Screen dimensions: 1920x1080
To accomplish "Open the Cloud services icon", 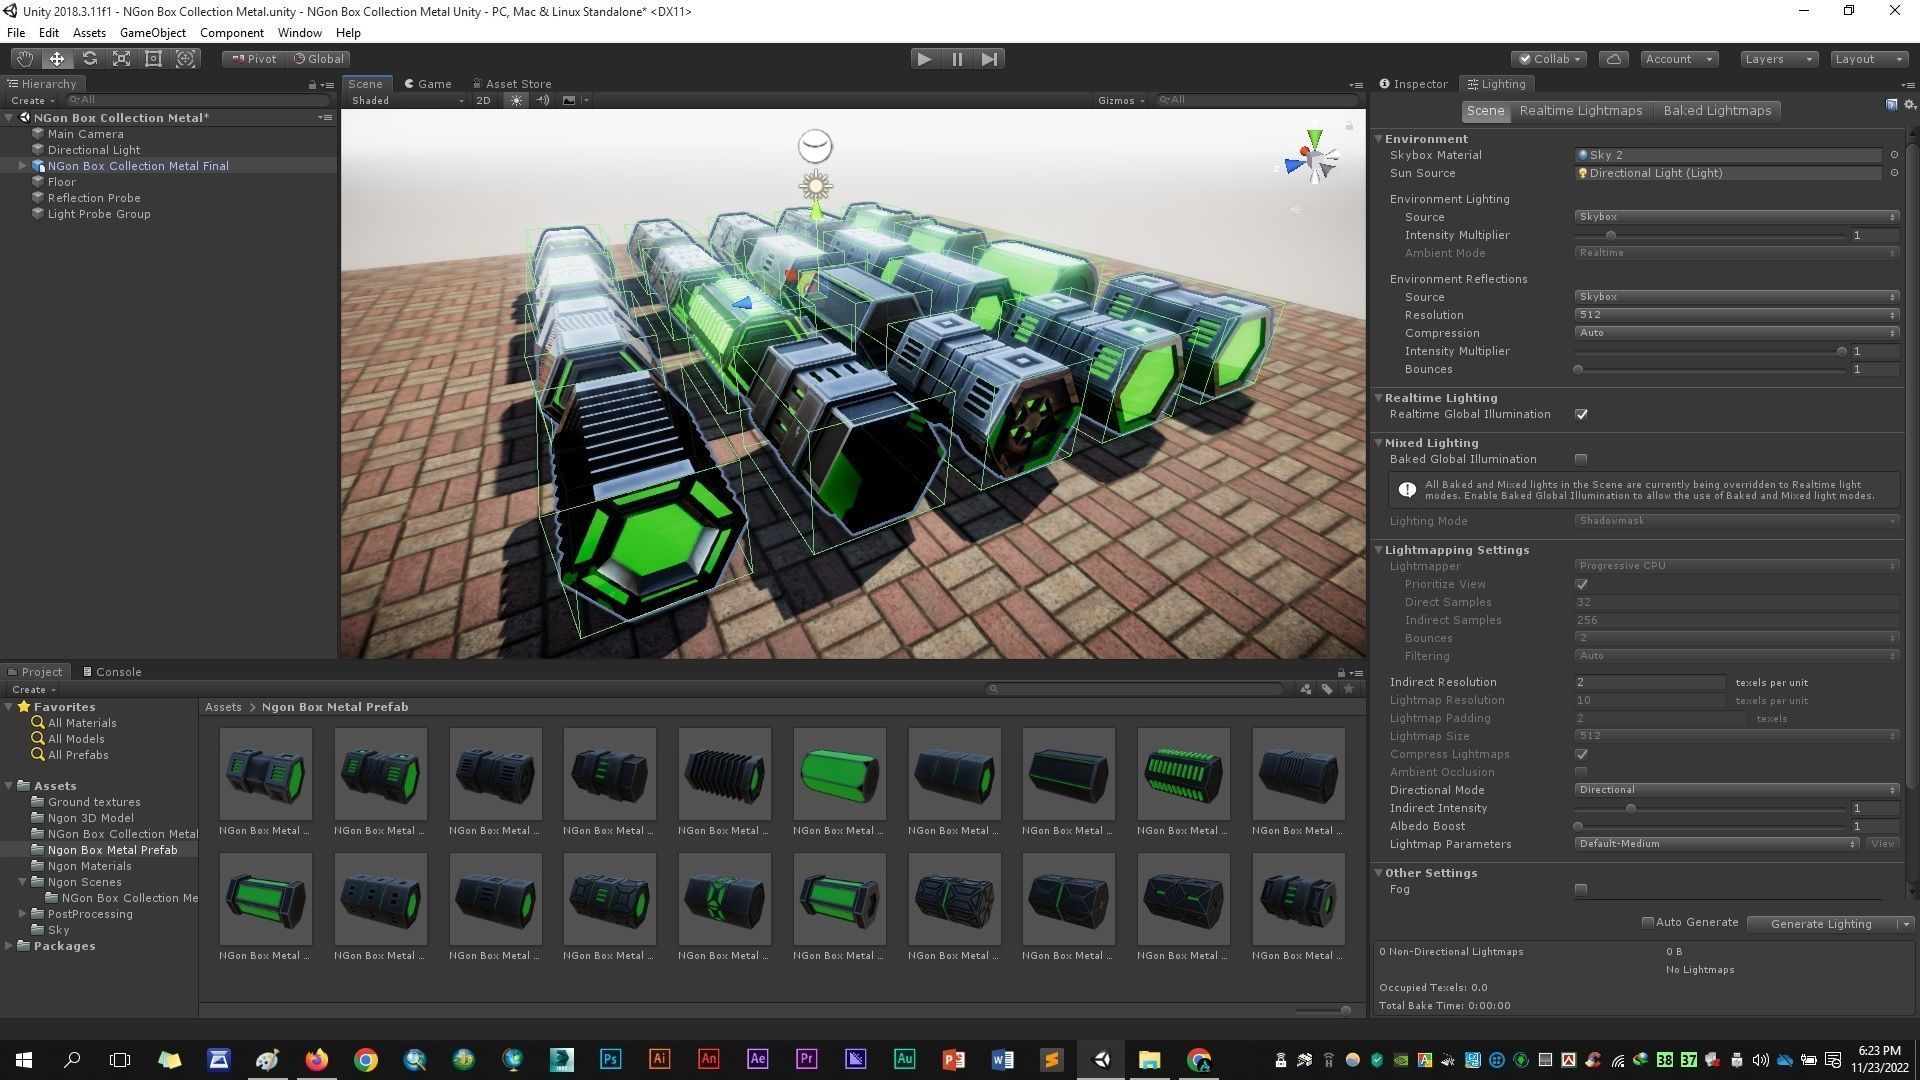I will click(x=1613, y=59).
